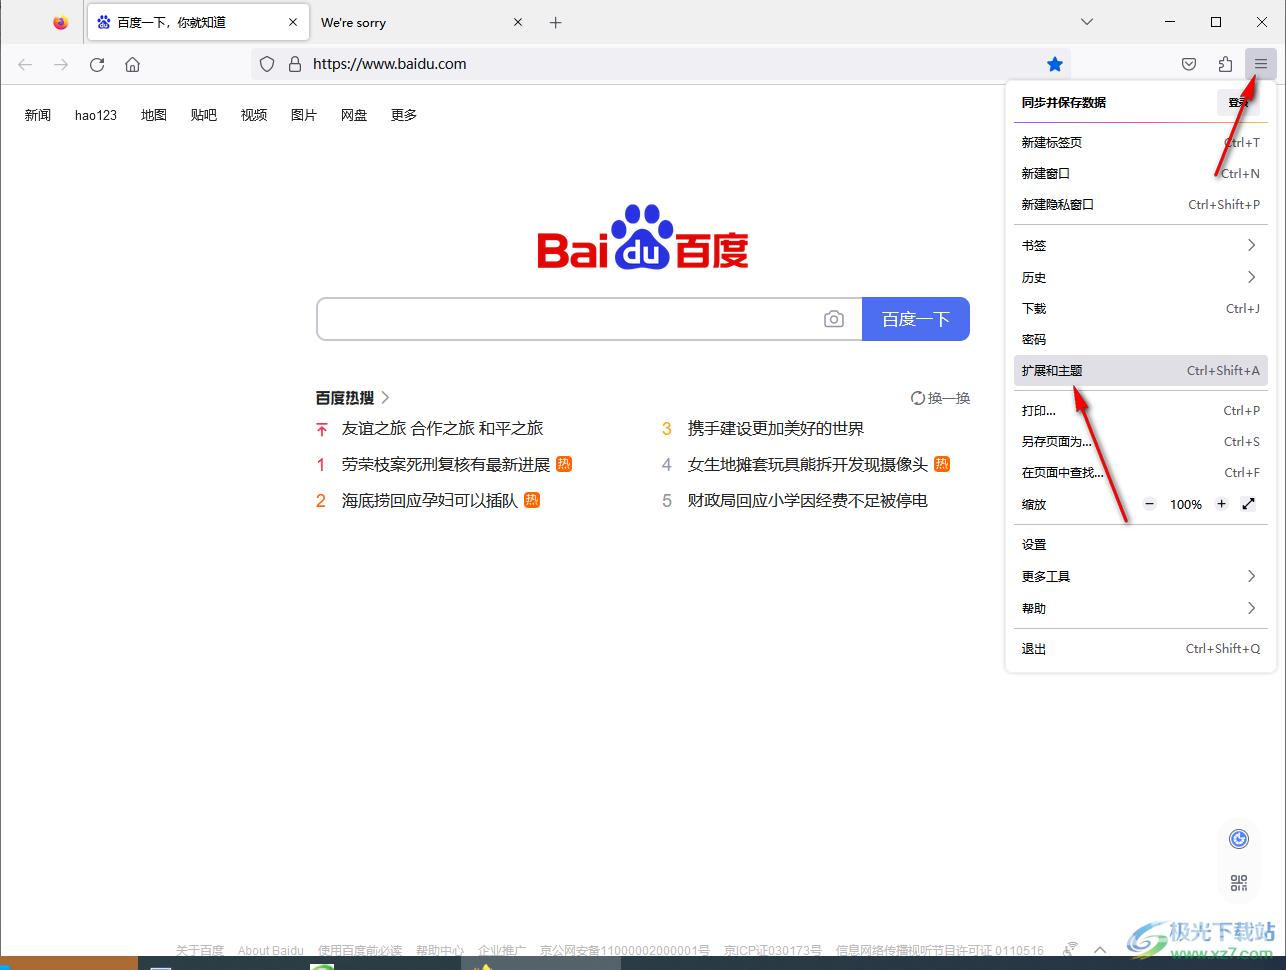
Task: Open a new tab with plus button
Action: [556, 22]
